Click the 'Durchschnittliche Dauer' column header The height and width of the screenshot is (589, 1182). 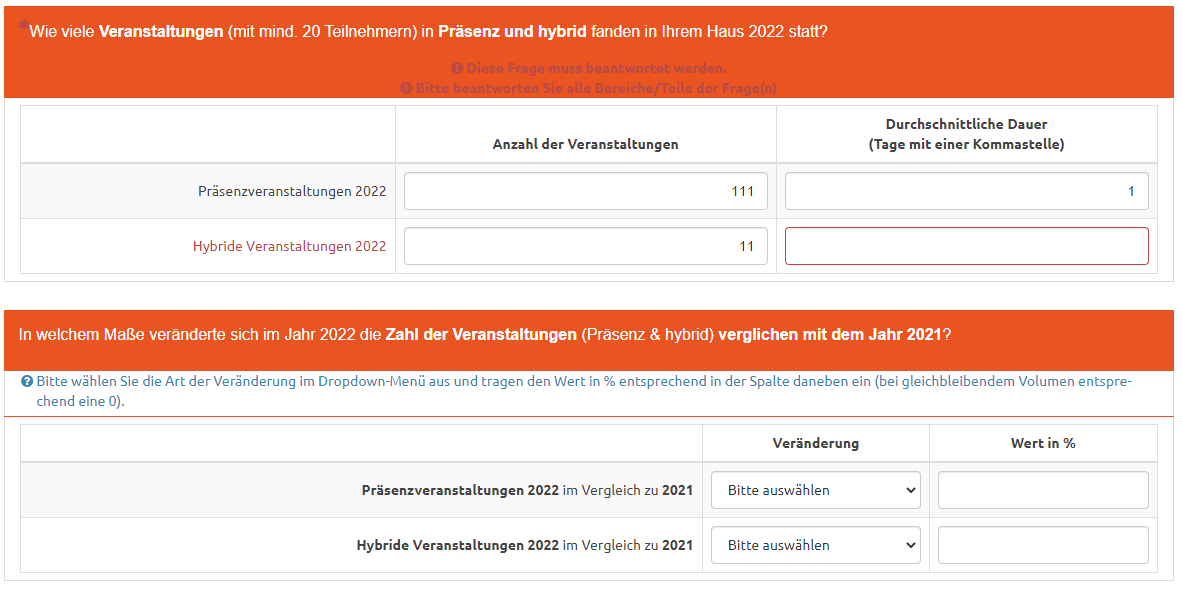pos(966,134)
